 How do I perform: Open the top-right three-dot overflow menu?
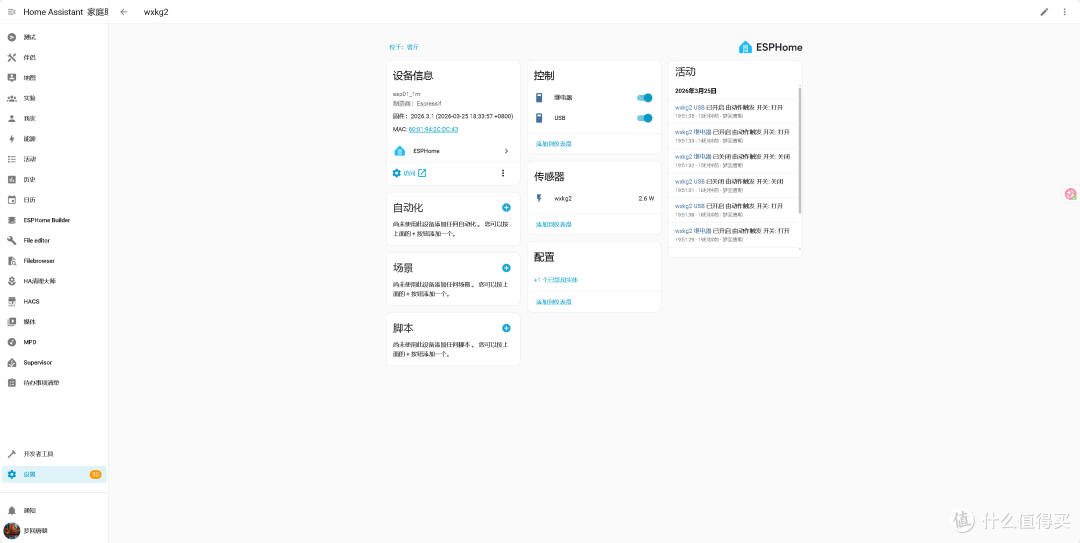click(x=1064, y=12)
